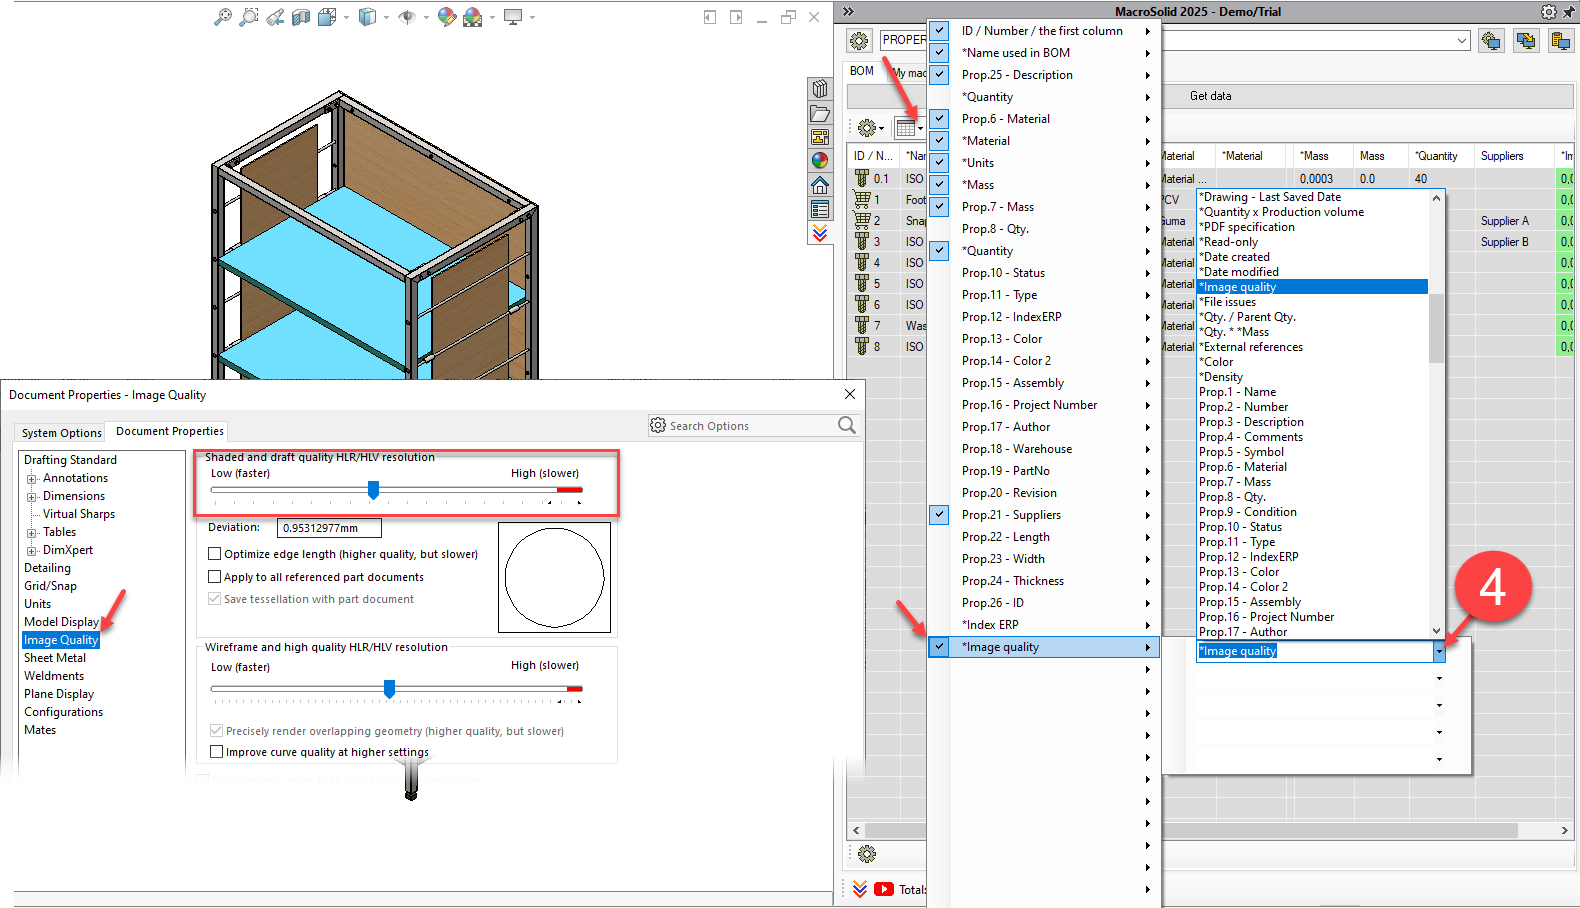Open the File Explorer folder pane icon
Screen dimensions: 1580x908
point(820,113)
